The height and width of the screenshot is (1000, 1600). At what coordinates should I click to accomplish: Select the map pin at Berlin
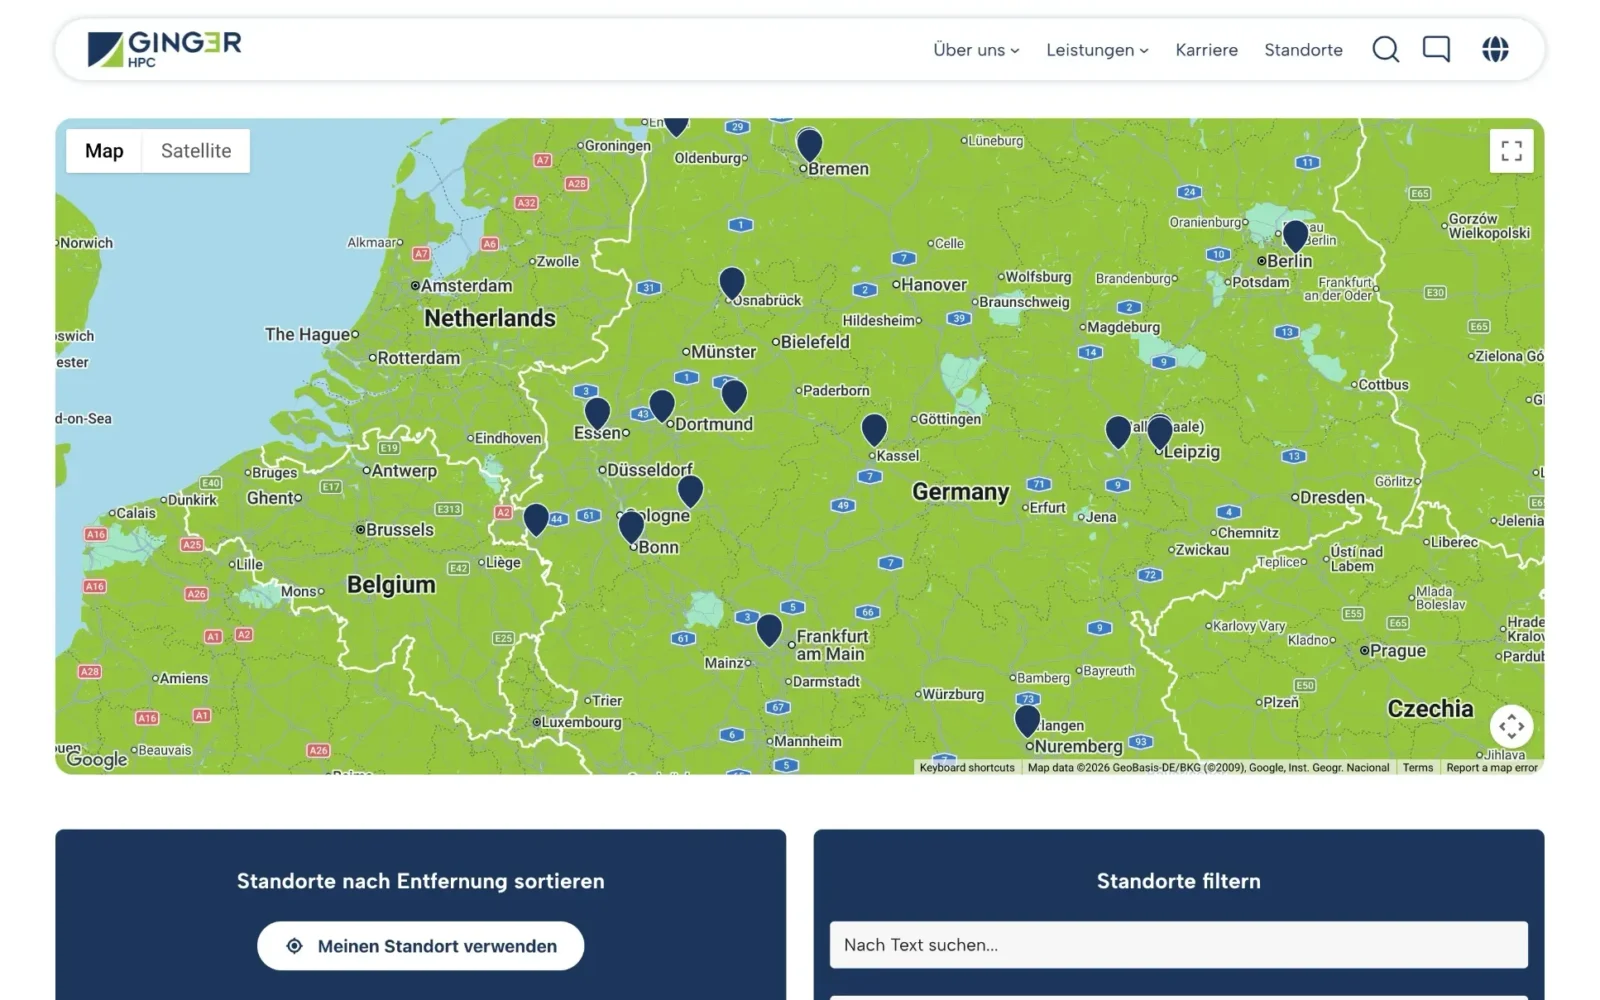[x=1295, y=236]
